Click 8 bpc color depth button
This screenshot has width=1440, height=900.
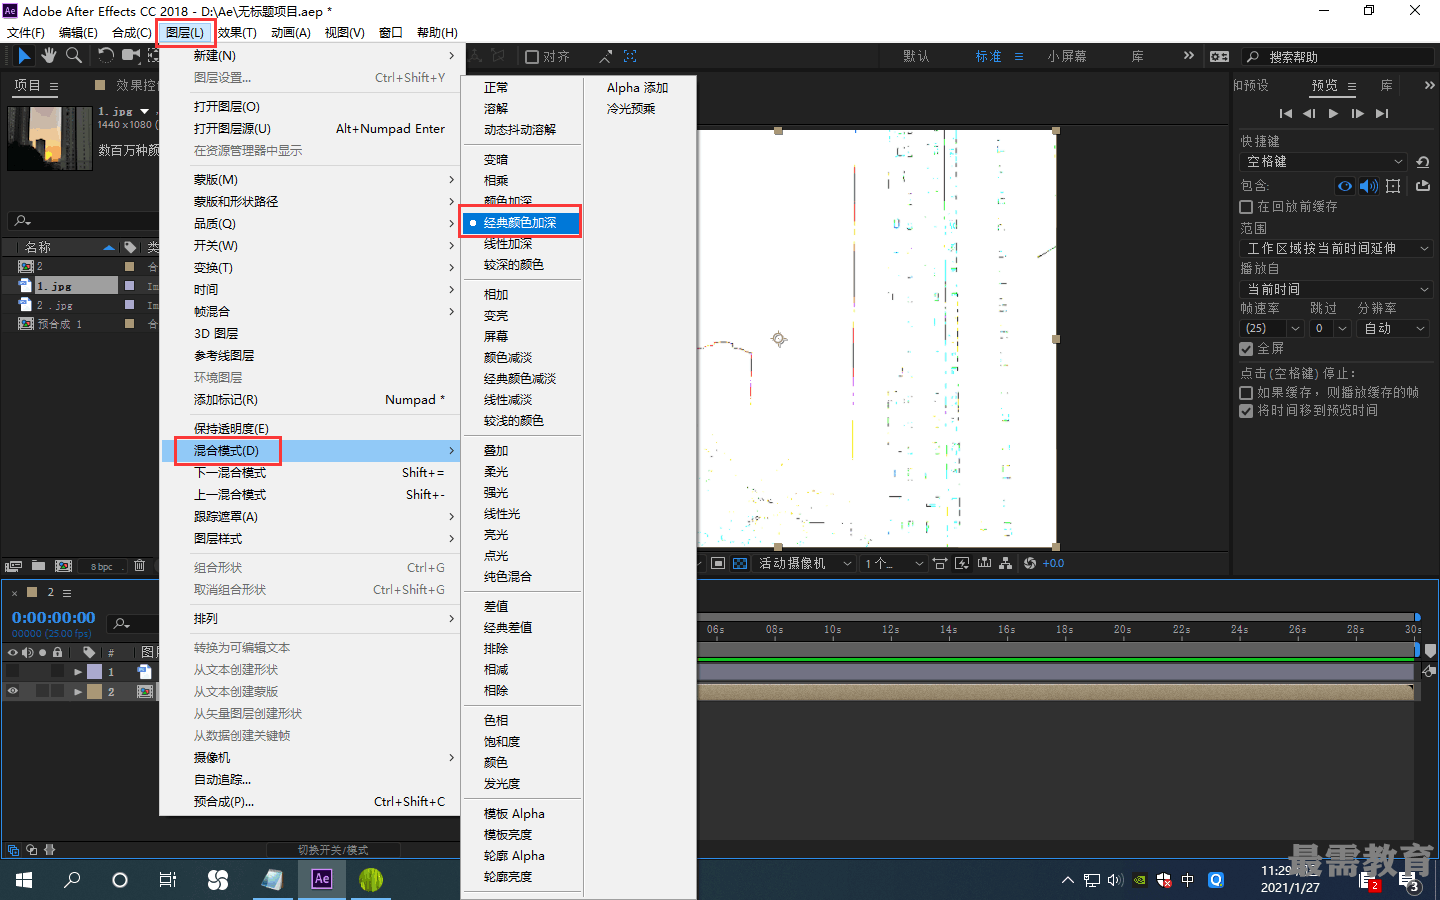(x=101, y=566)
